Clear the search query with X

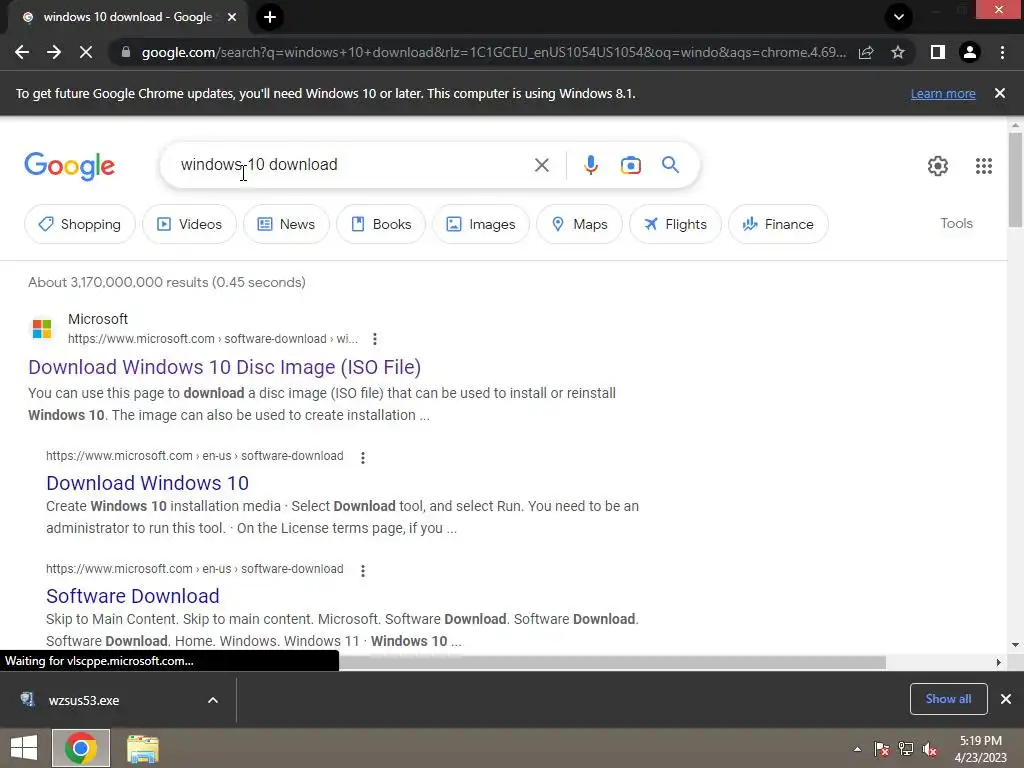[541, 165]
